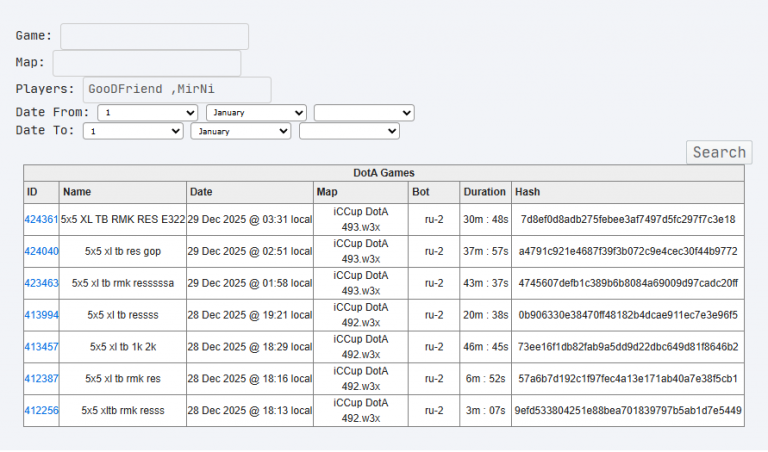
Task: Open the Date To month dropdown
Action: [x=241, y=131]
